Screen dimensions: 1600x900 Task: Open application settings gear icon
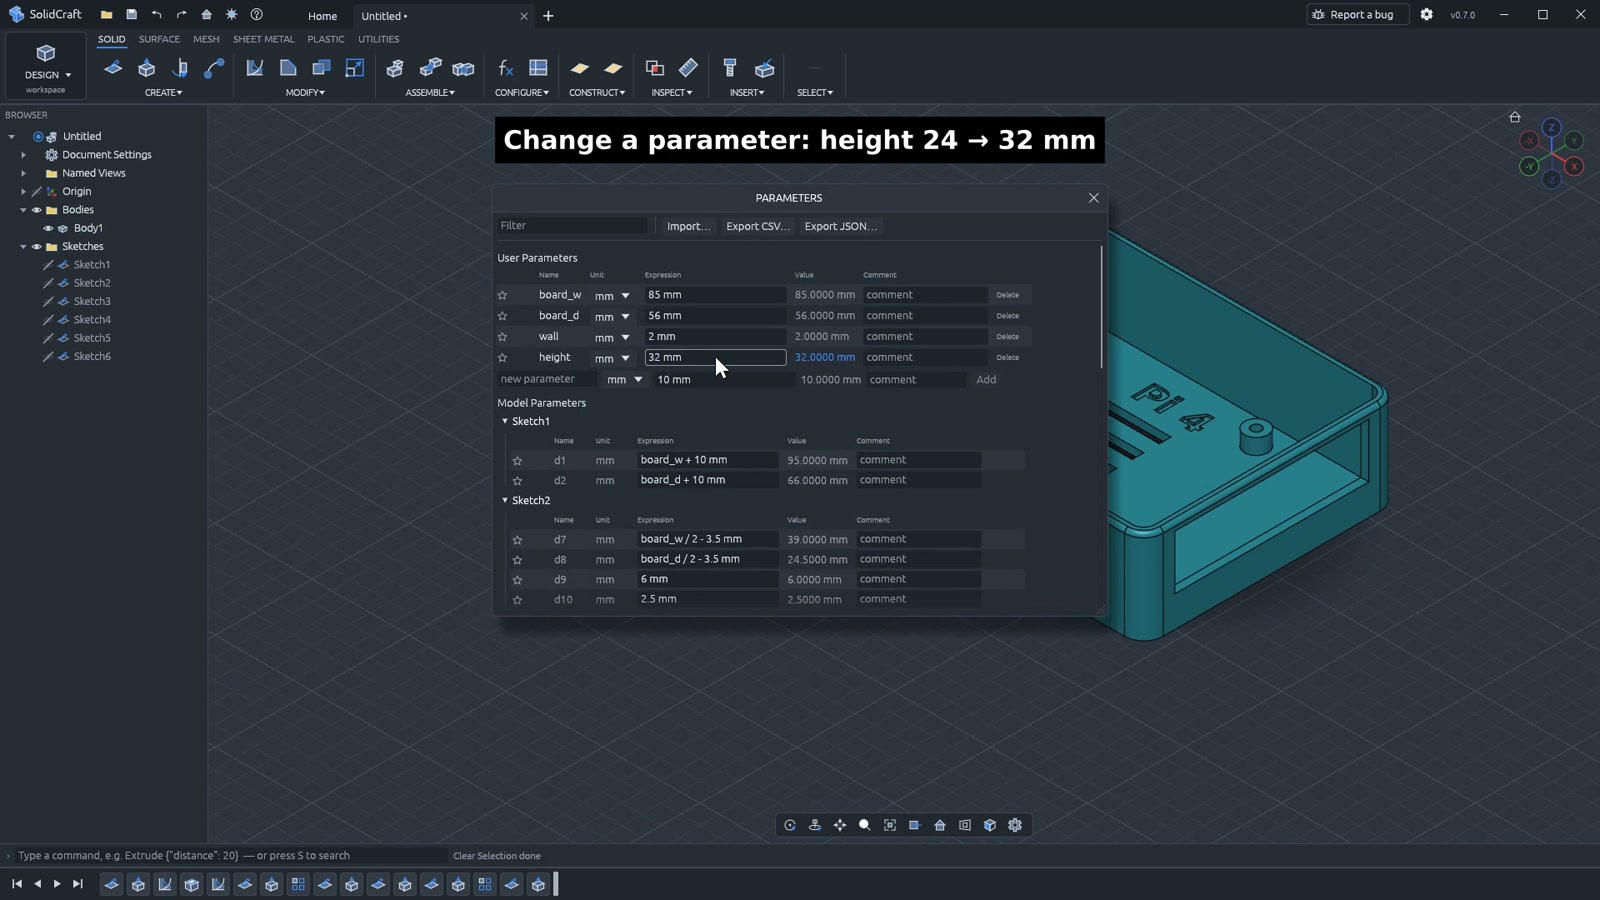(1427, 15)
